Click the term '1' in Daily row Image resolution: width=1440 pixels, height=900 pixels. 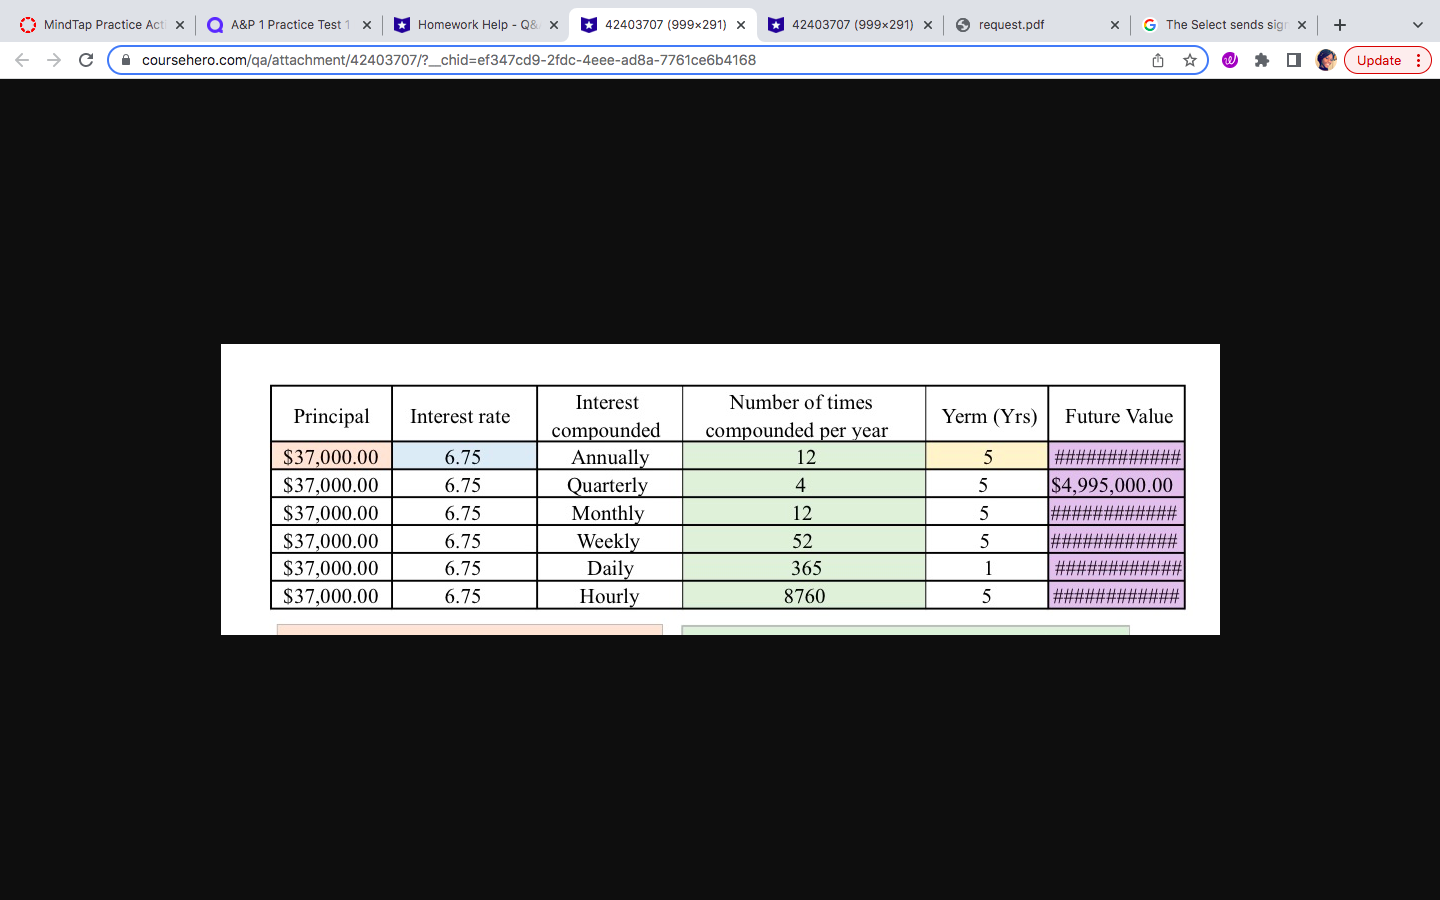(988, 567)
